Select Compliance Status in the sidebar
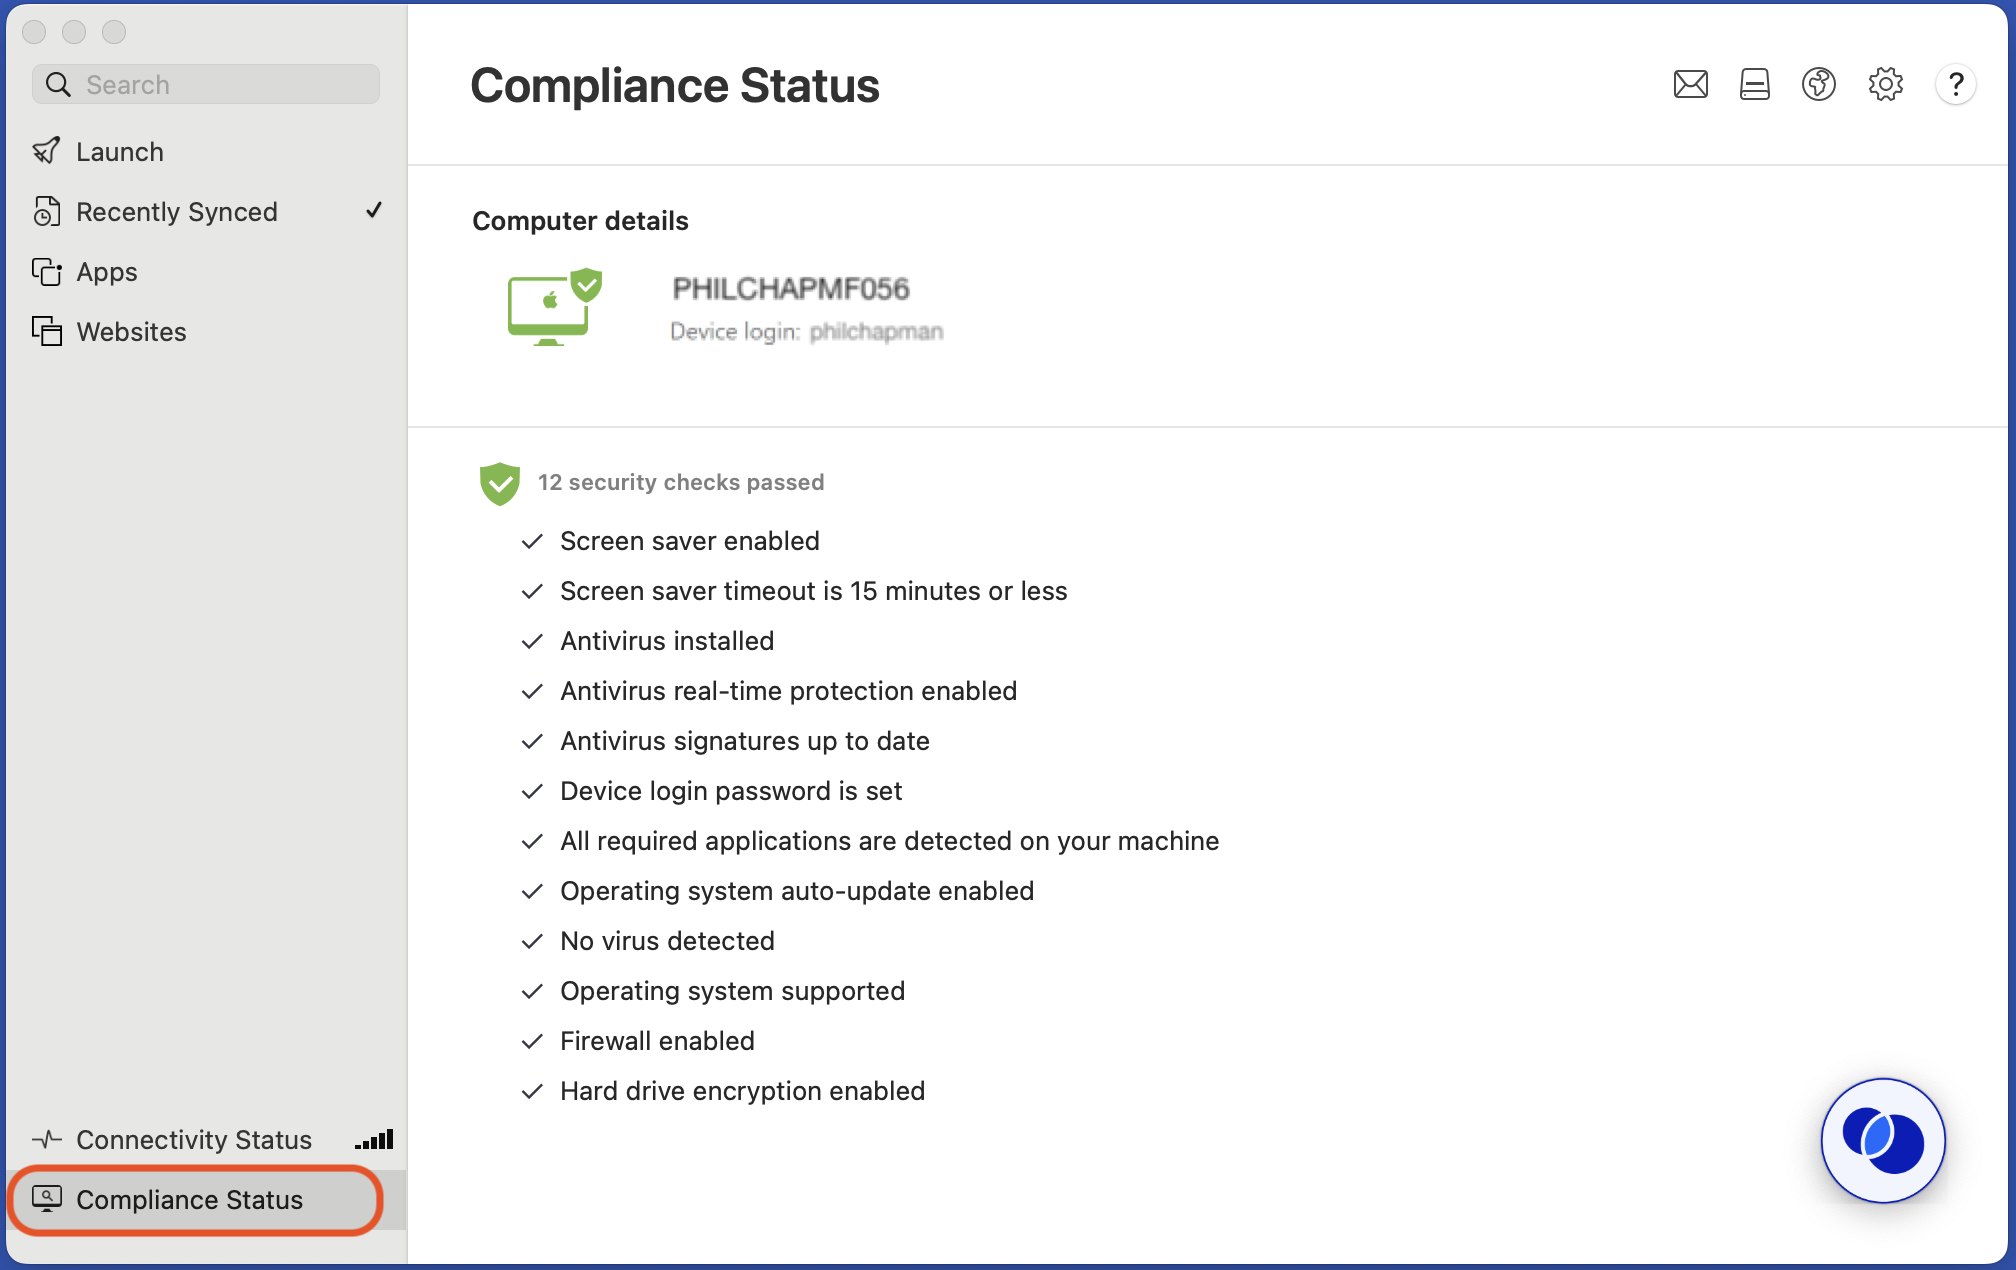Viewport: 2016px width, 1270px height. pos(206,1199)
